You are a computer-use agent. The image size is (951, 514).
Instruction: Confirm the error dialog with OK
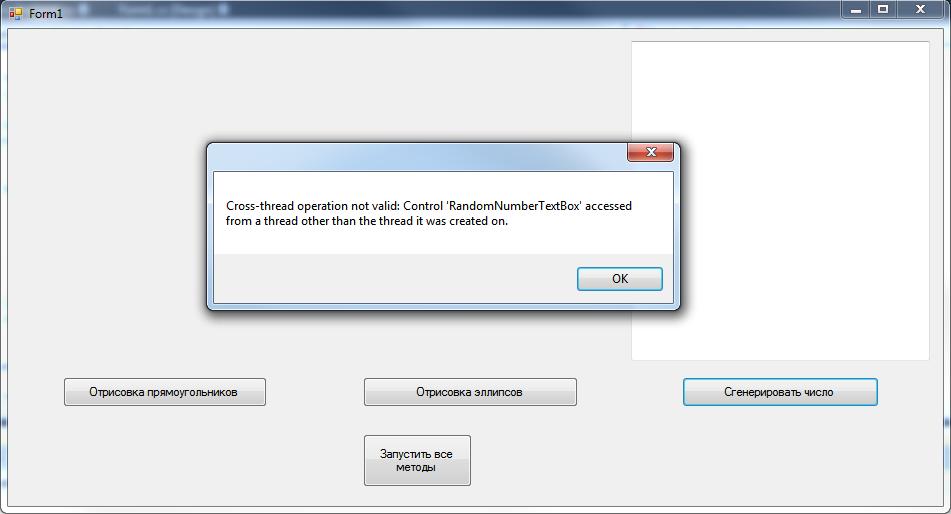tap(619, 279)
